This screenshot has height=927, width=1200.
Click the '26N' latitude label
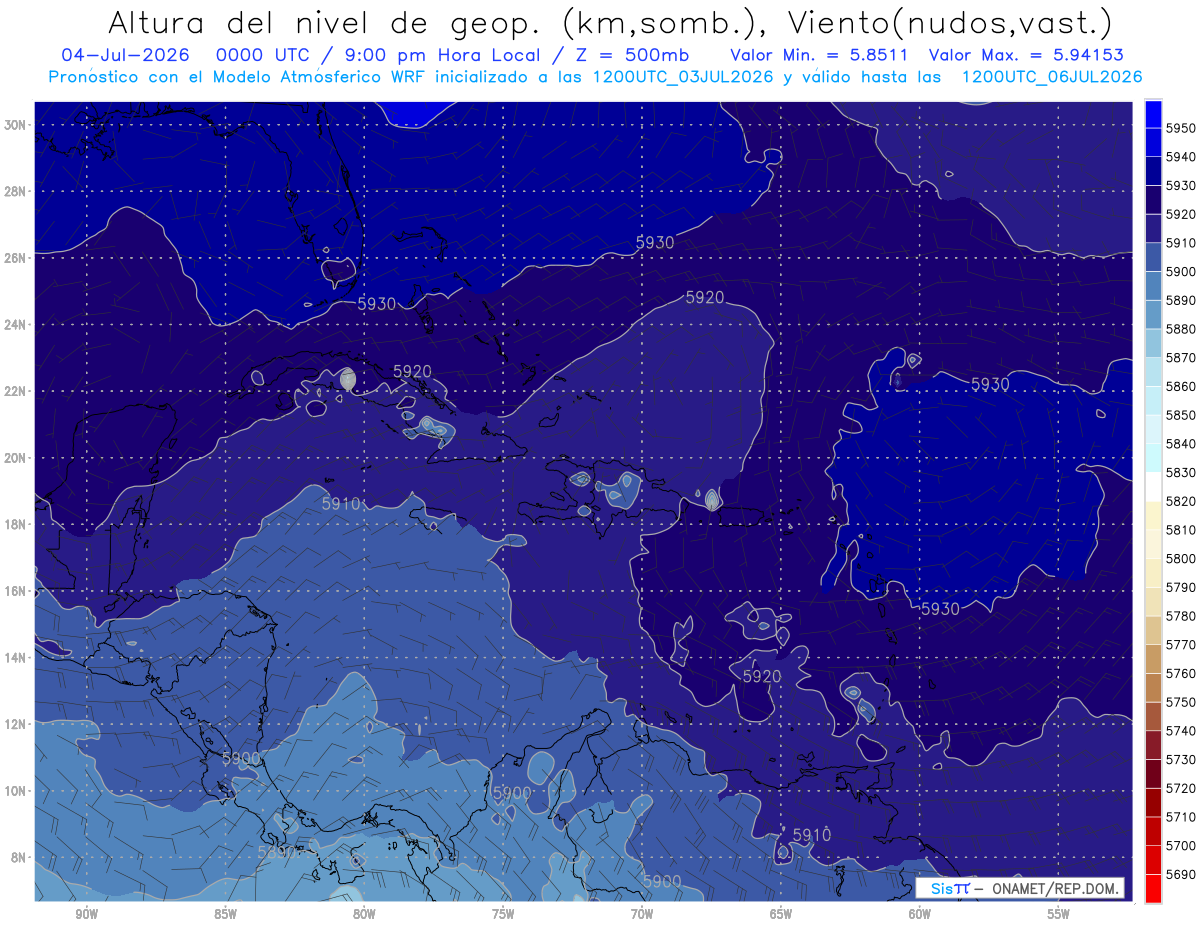pyautogui.click(x=15, y=258)
